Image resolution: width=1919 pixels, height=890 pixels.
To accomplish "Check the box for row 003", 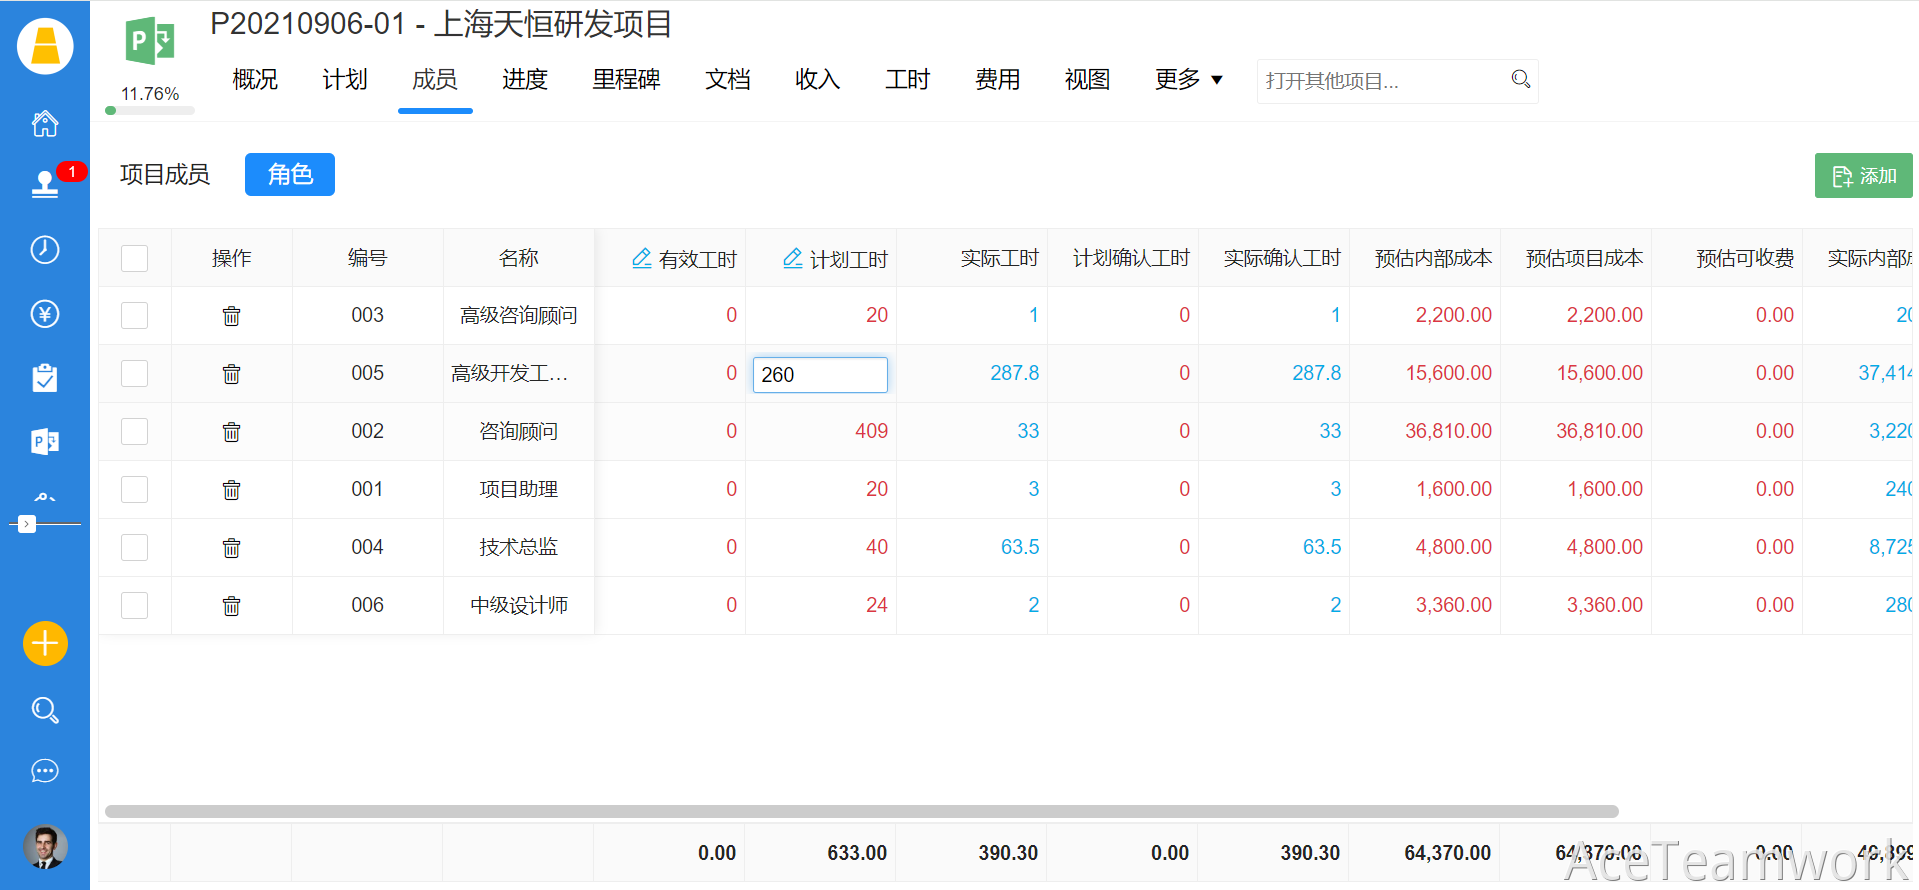I will pos(134,316).
